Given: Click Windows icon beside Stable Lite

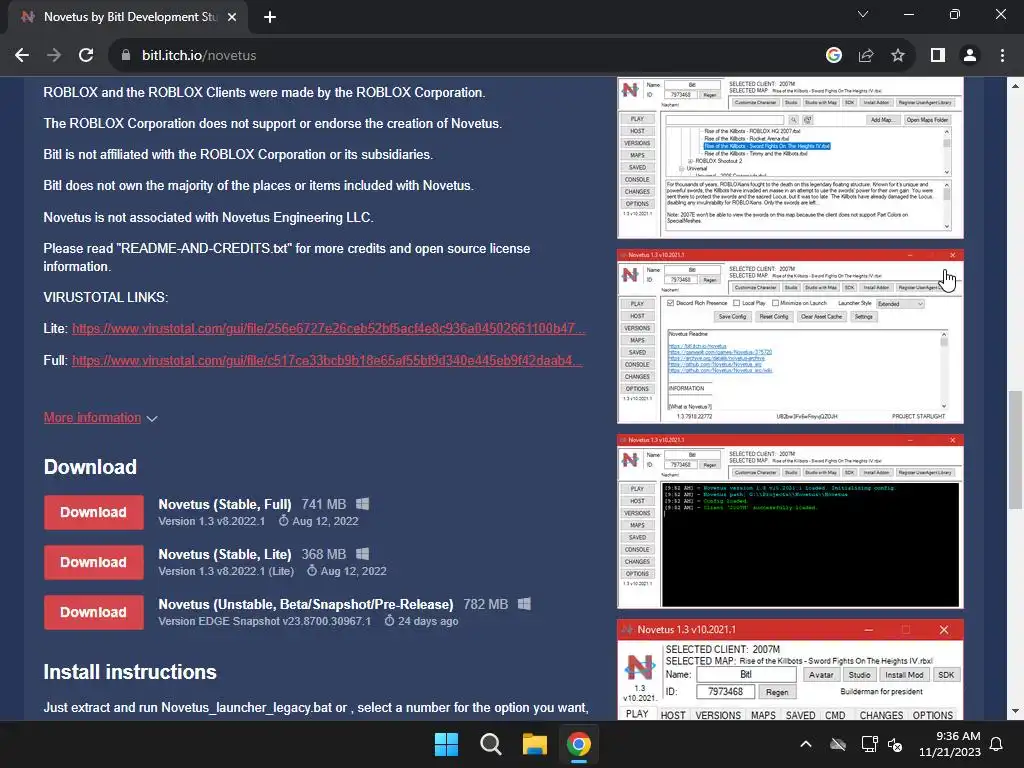Looking at the screenshot, I should tap(362, 554).
